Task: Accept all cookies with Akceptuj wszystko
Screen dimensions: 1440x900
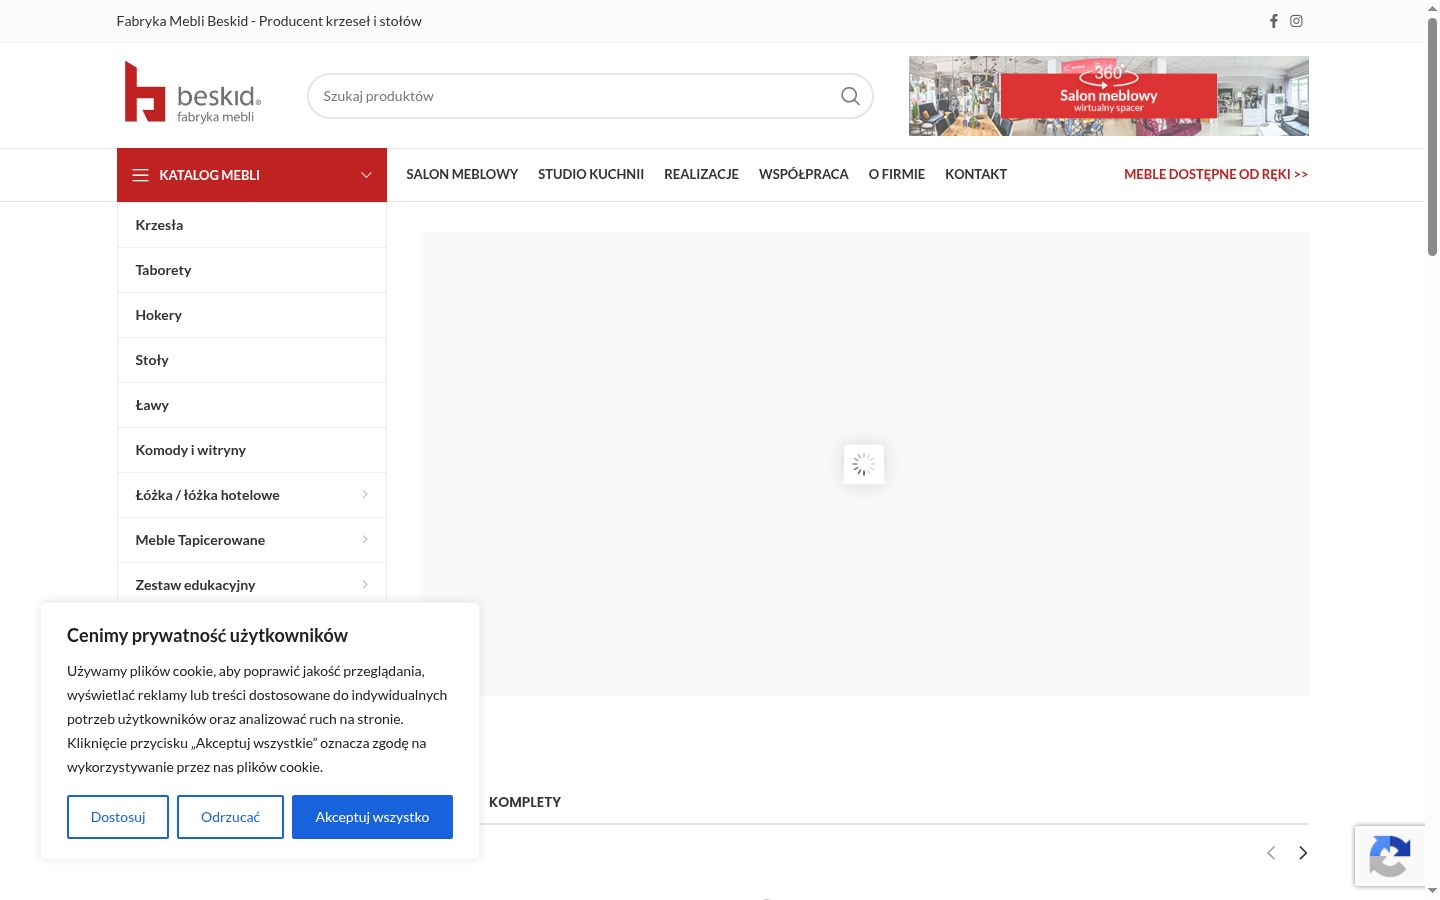Action: click(372, 817)
